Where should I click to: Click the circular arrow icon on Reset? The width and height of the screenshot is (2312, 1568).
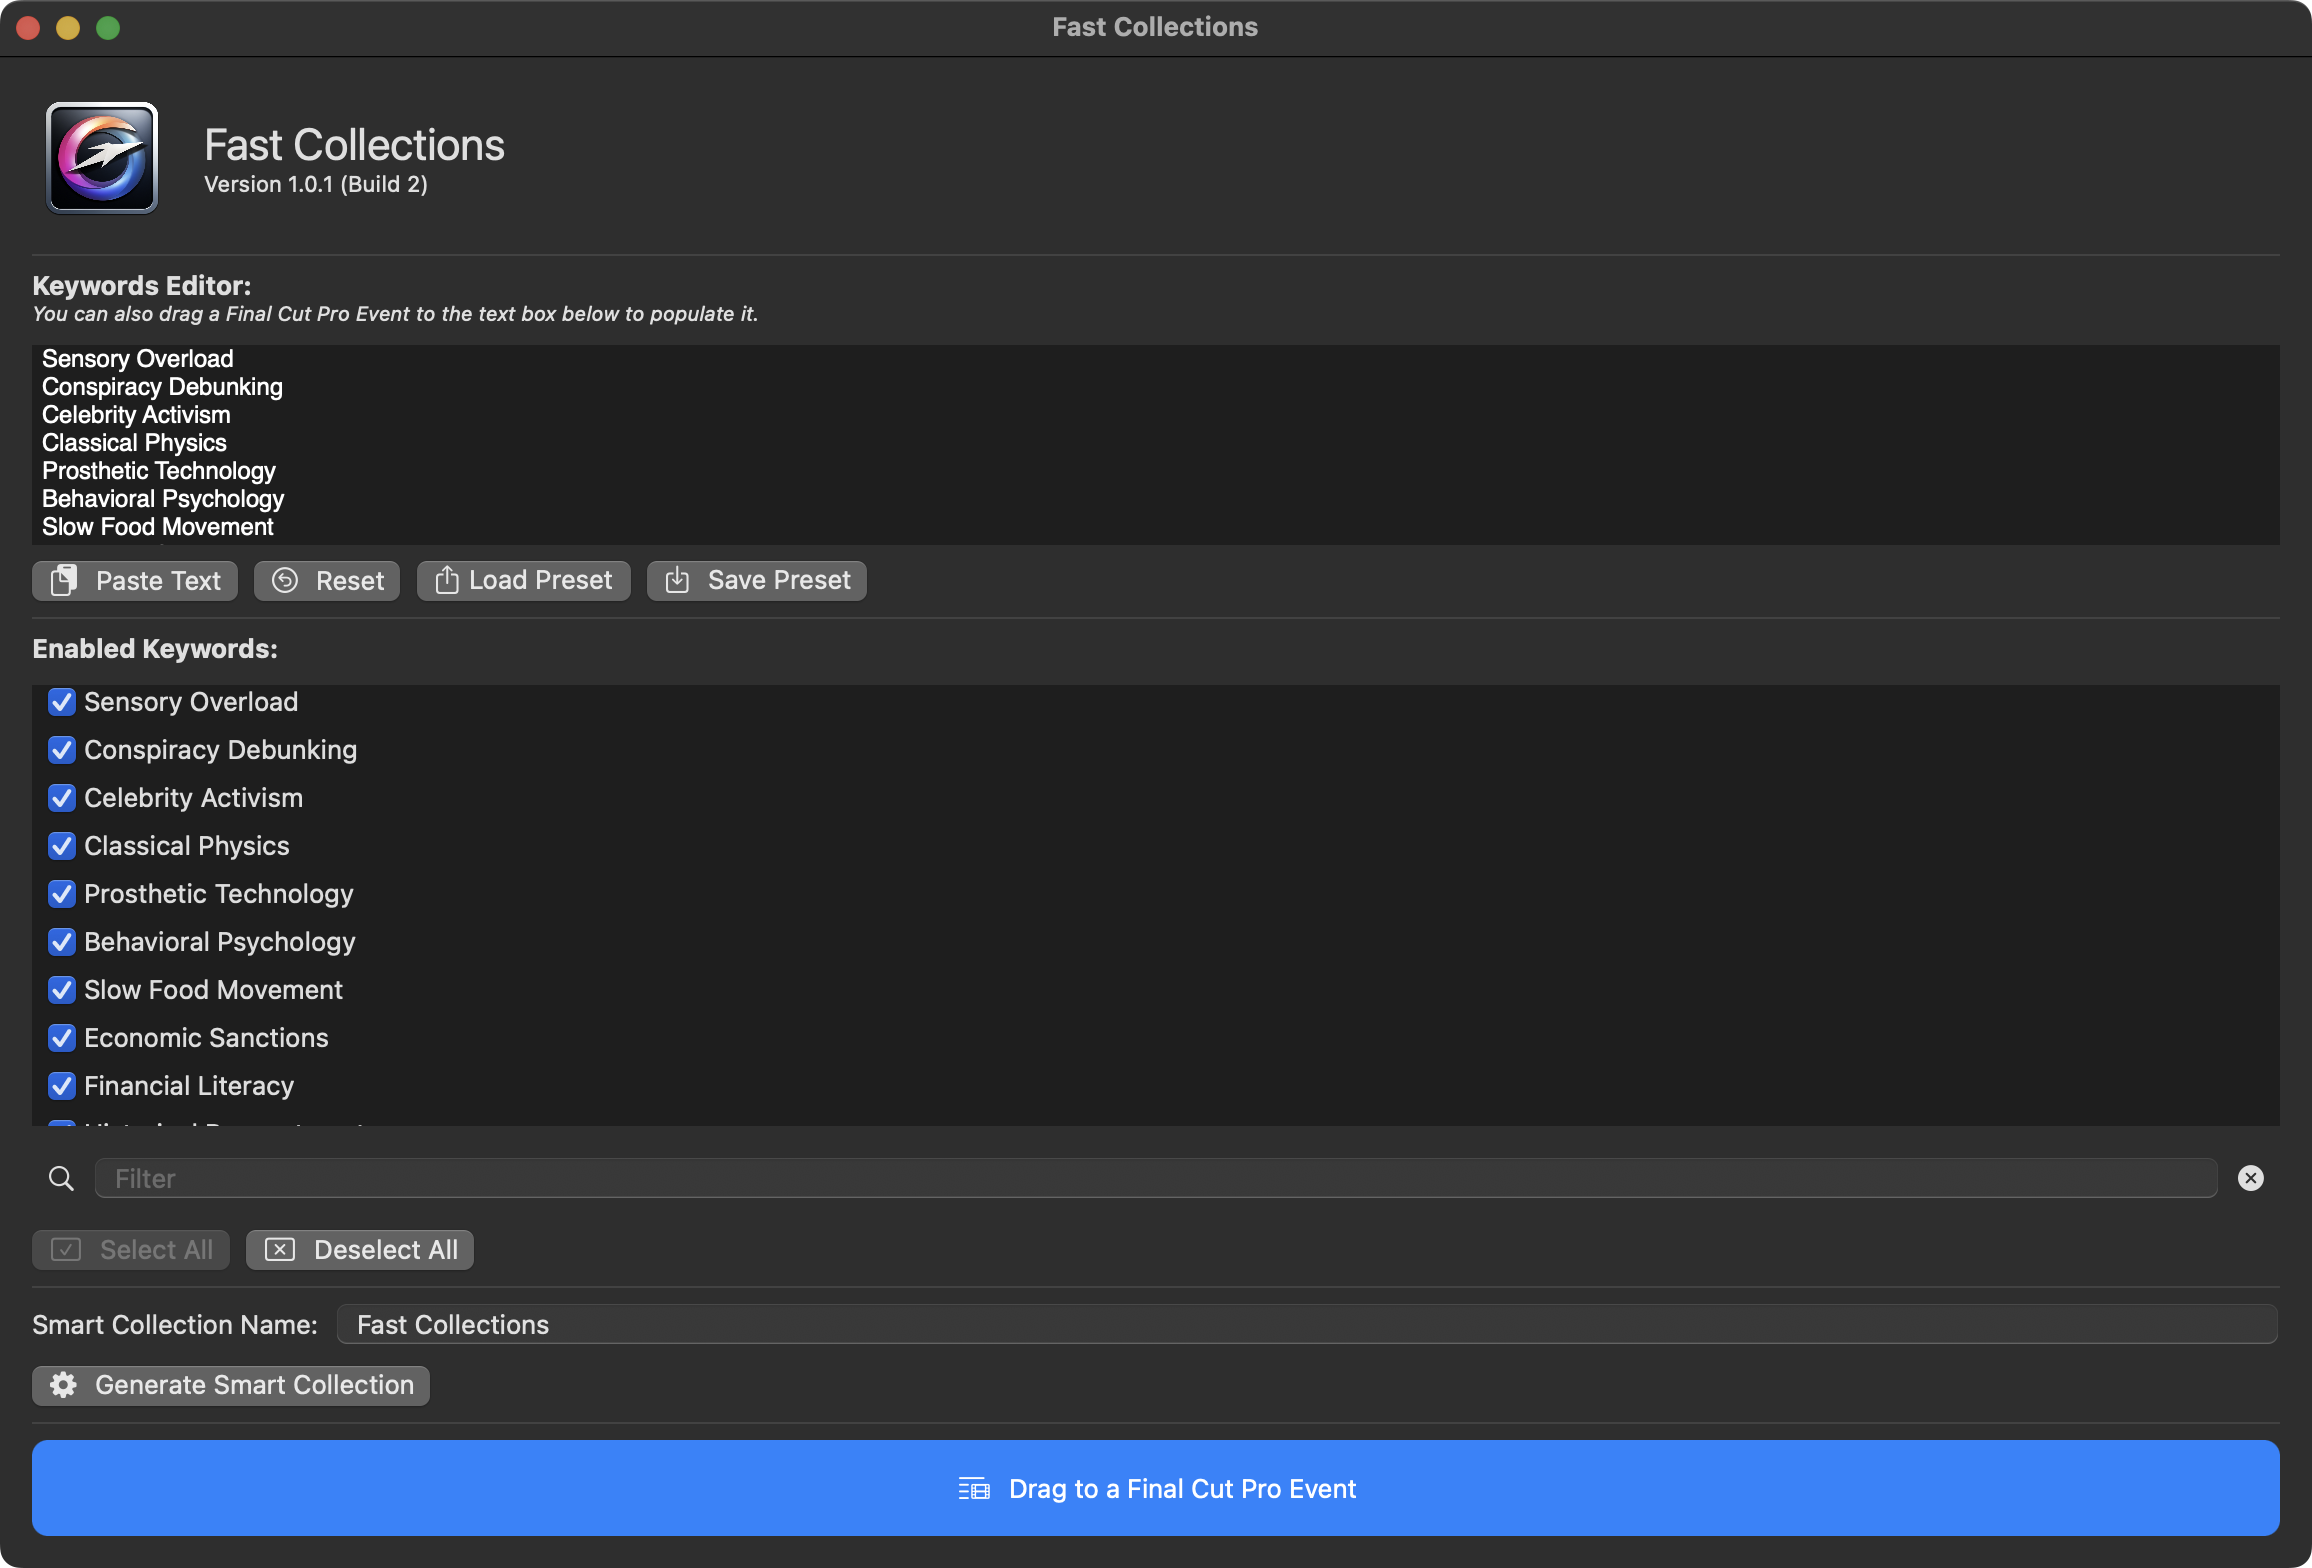pos(285,580)
